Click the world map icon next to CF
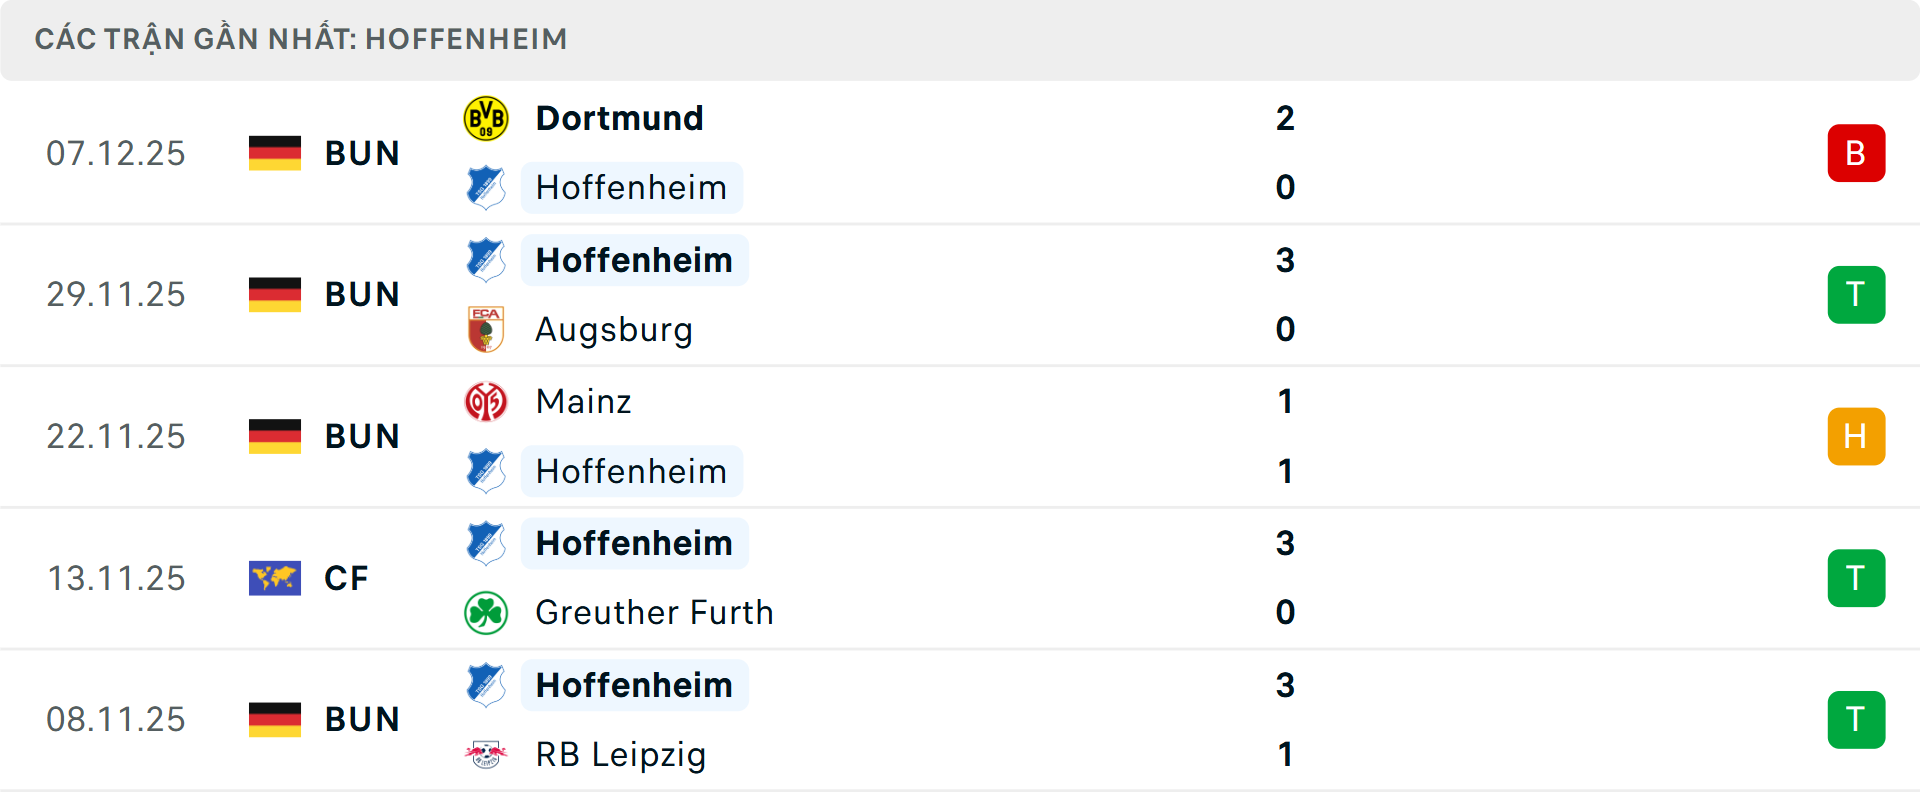The height and width of the screenshot is (792, 1920). pyautogui.click(x=275, y=578)
